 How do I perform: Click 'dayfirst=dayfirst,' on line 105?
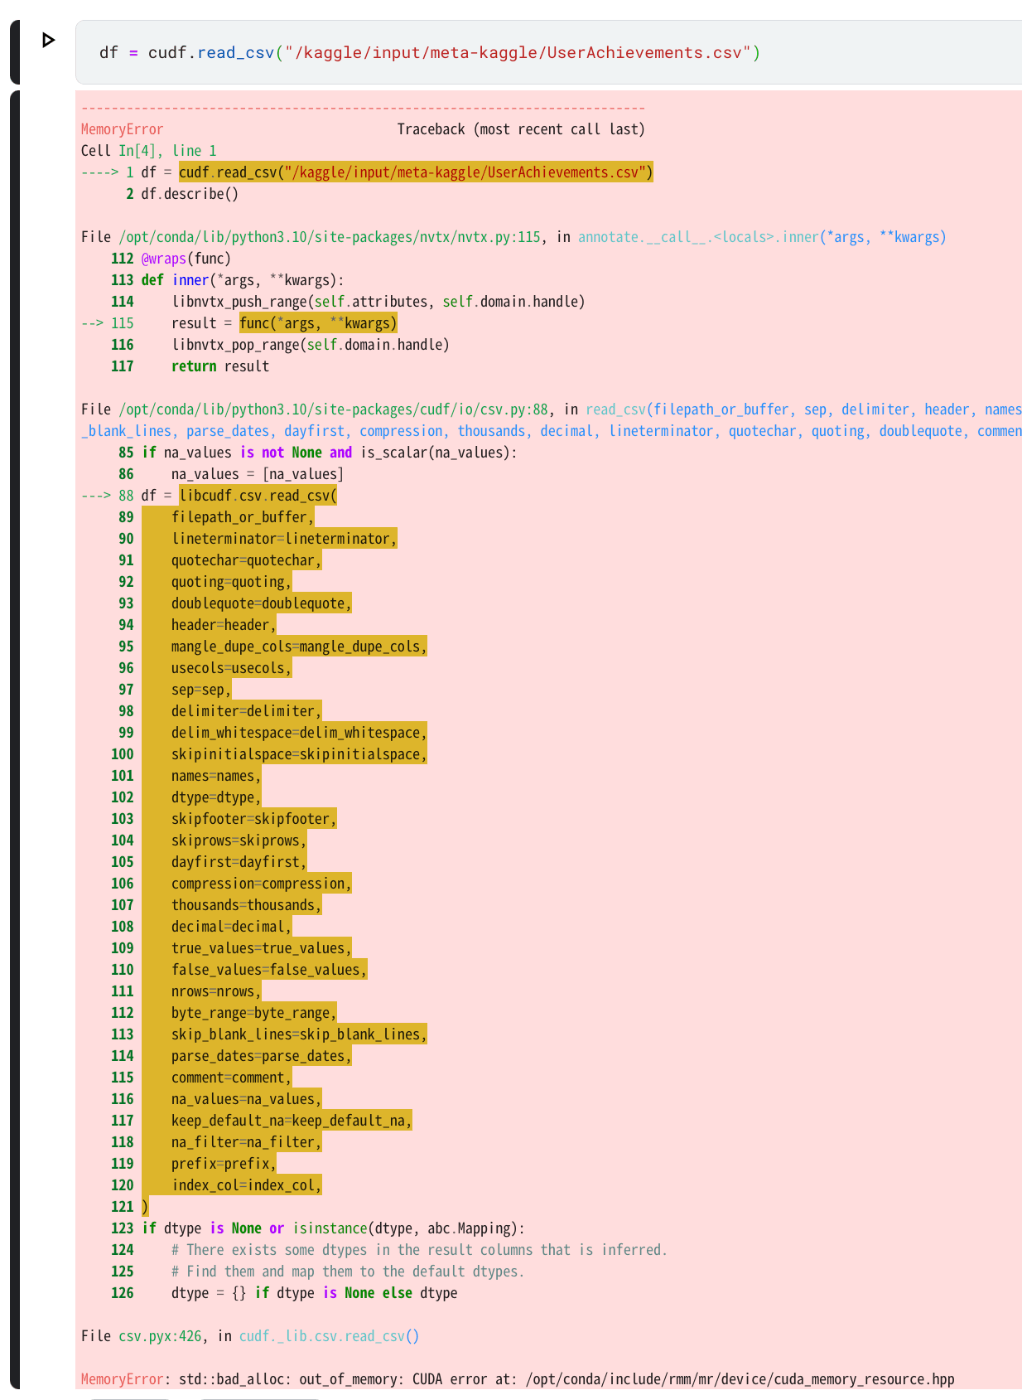239,862
